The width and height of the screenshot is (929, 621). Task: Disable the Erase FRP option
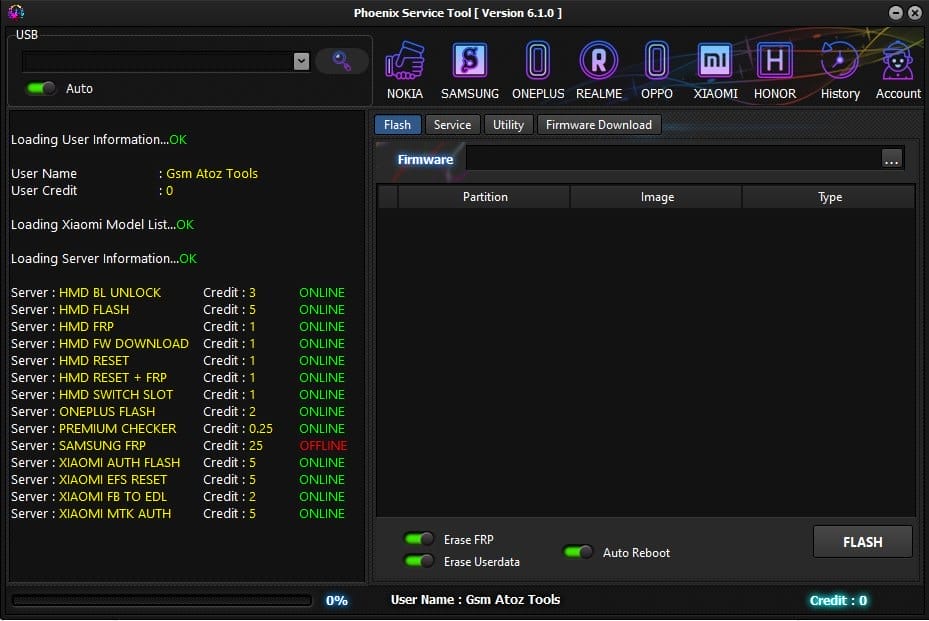pyautogui.click(x=420, y=539)
